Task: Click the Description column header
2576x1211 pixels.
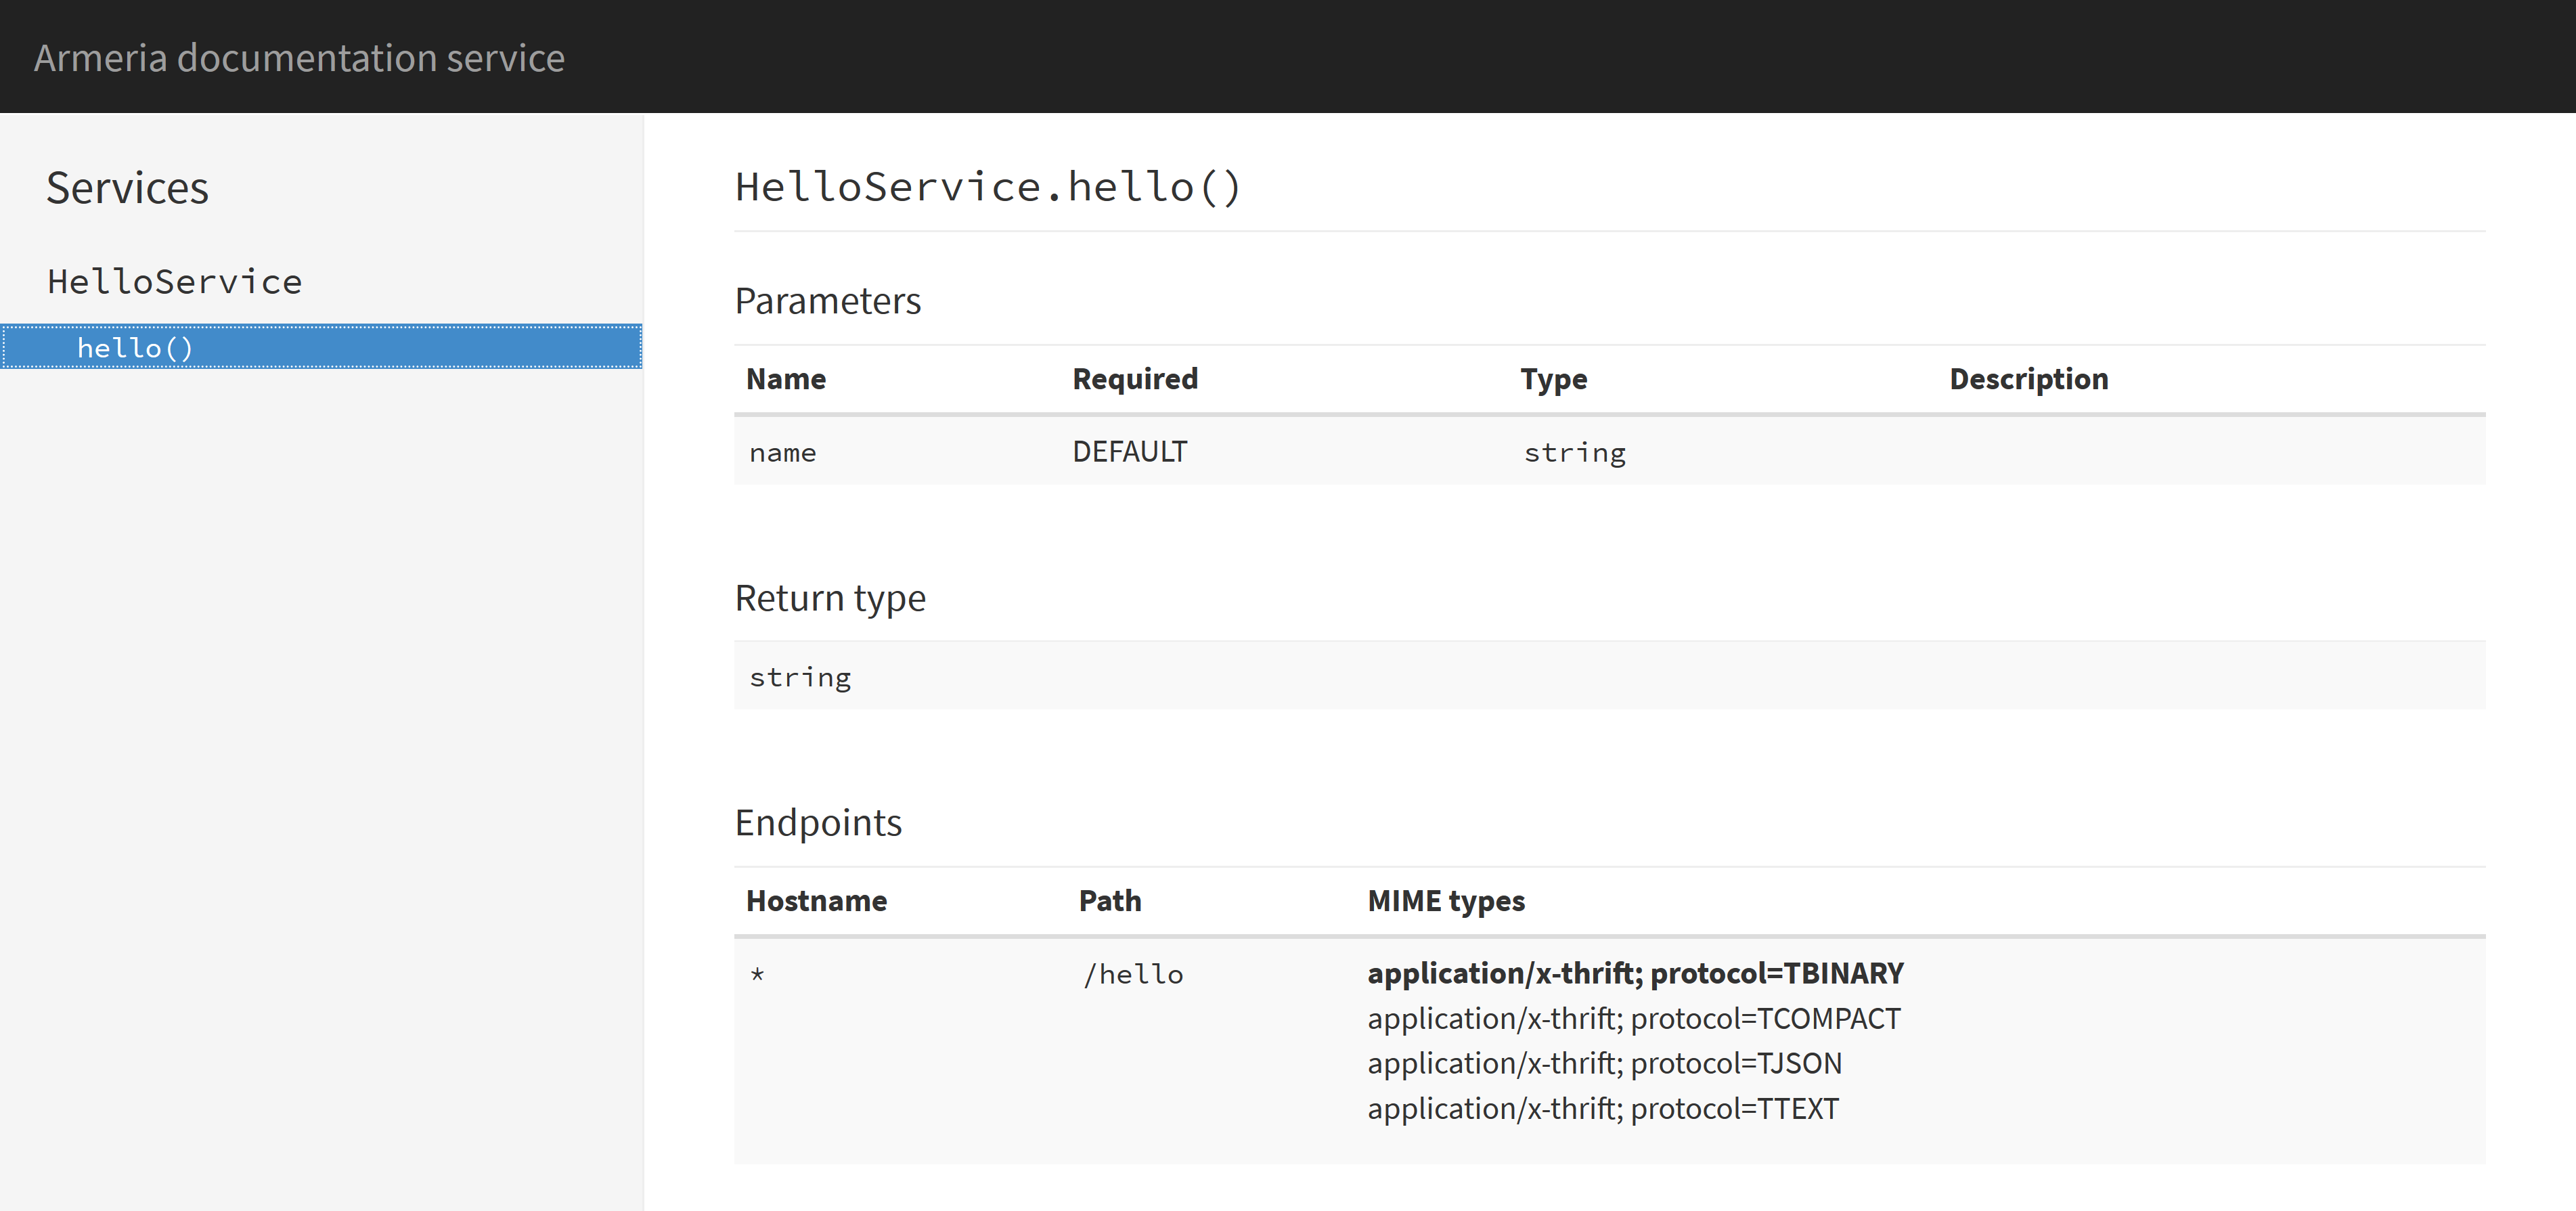Action: click(2028, 379)
